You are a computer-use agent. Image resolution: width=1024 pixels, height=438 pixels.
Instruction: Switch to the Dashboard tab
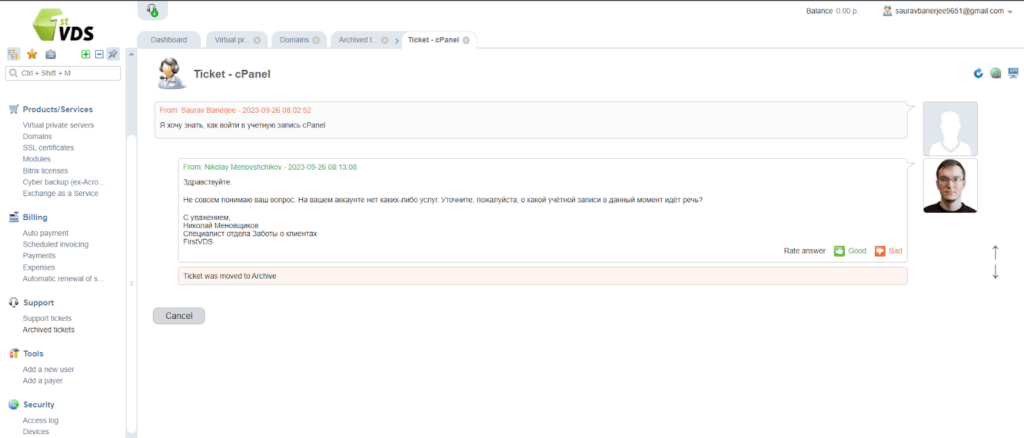tap(168, 40)
